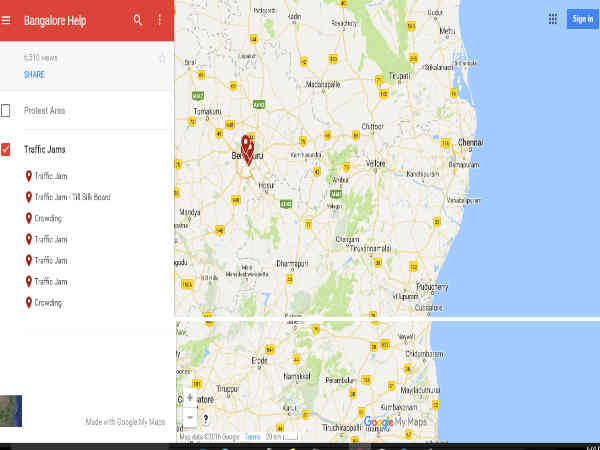The height and width of the screenshot is (450, 600).
Task: Click the Sign in button
Action: pos(582,19)
